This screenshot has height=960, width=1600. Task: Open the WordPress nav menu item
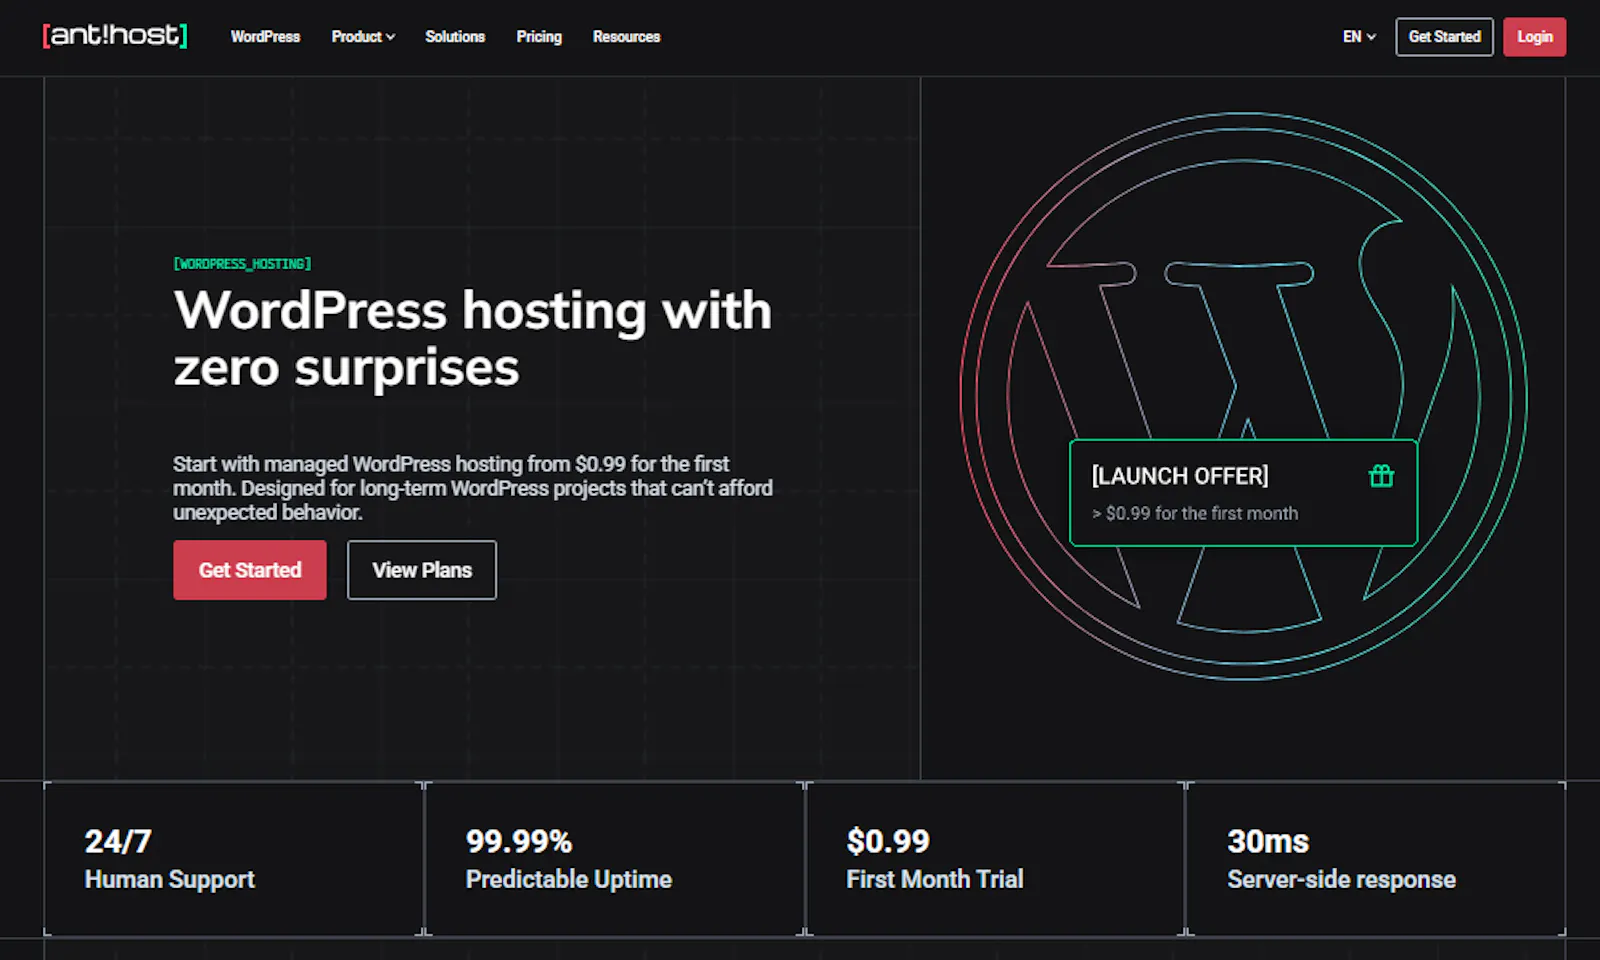pyautogui.click(x=265, y=37)
